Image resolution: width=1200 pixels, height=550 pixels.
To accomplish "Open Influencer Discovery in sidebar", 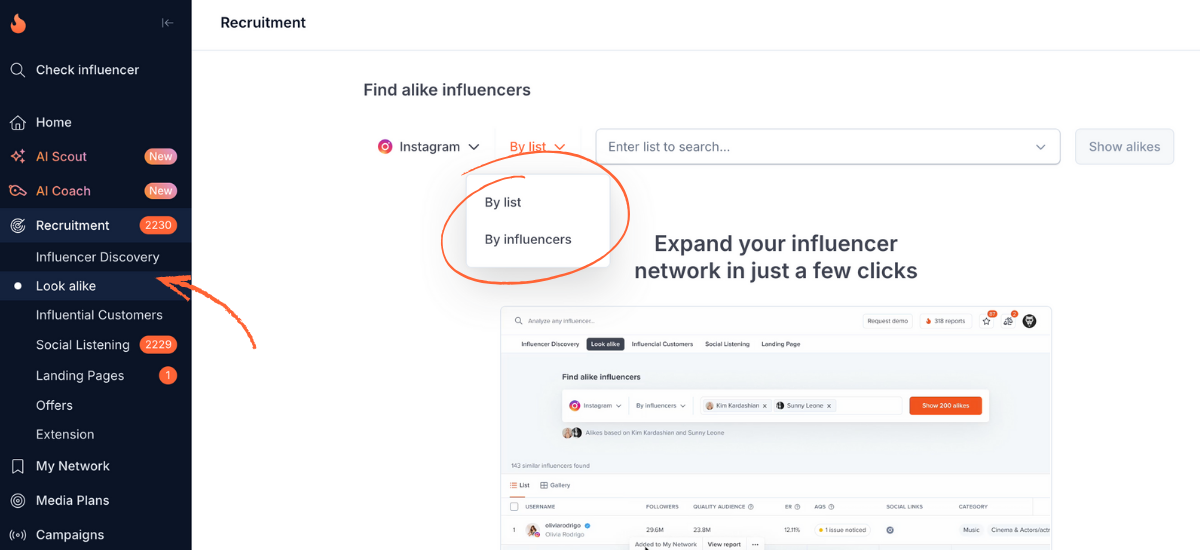I will [97, 257].
